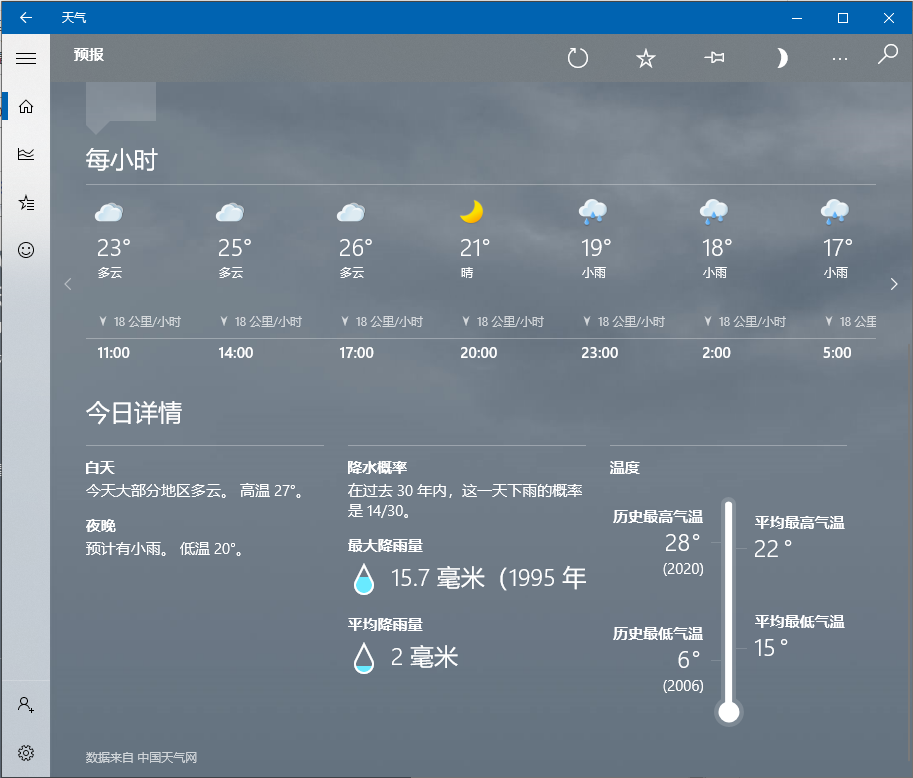Refresh the weather forecast

[x=577, y=58]
